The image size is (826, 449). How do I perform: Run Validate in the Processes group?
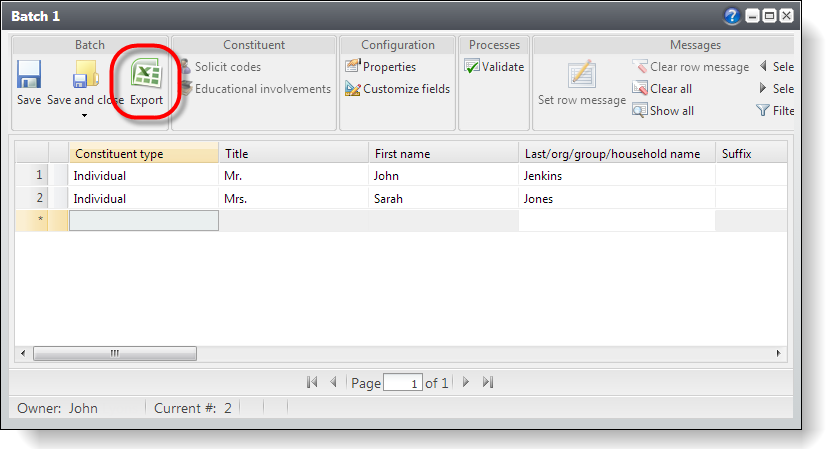click(494, 67)
